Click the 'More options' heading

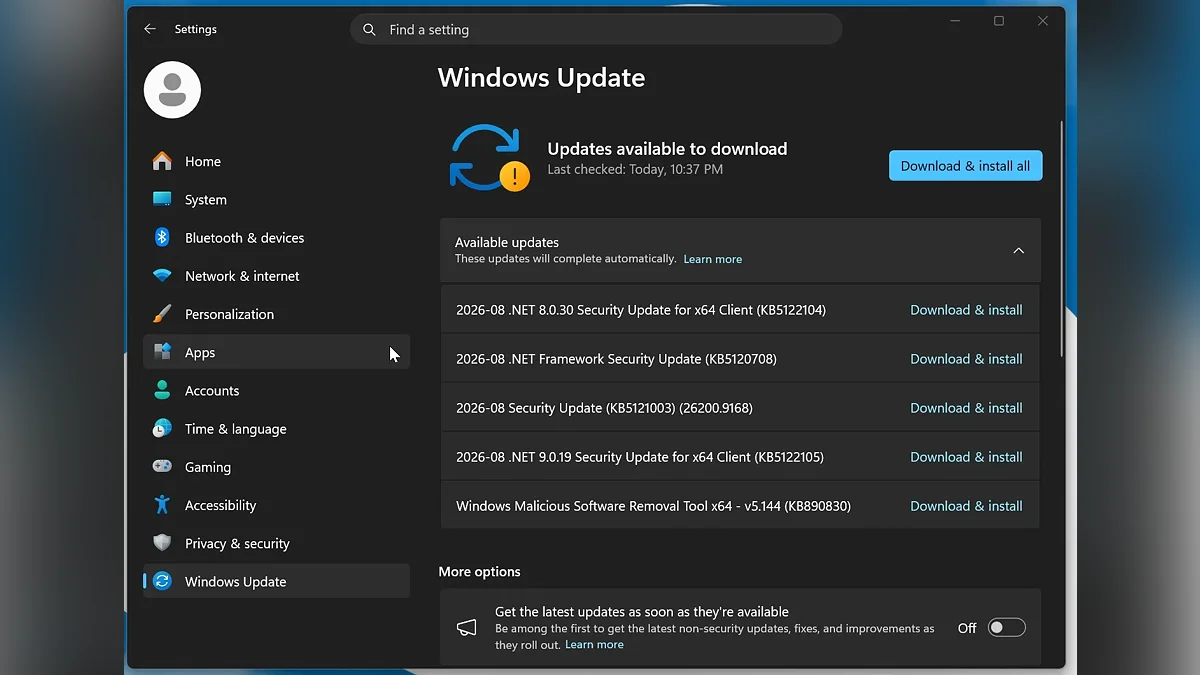[x=479, y=572]
